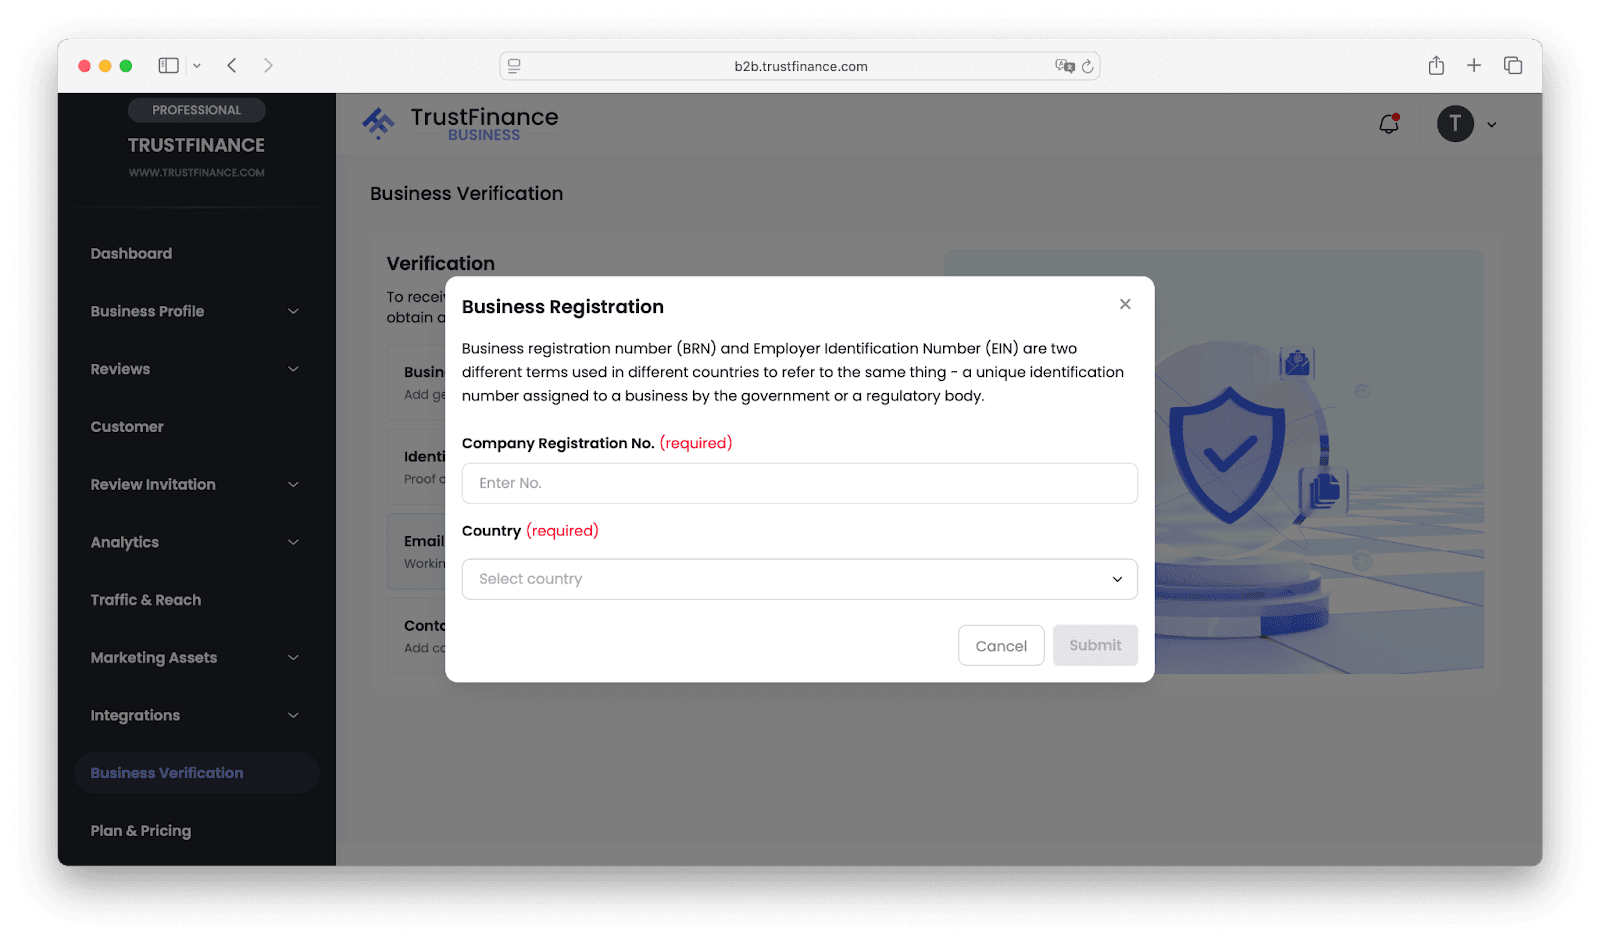Click the TrustFinance Business logo
1600x942 pixels.
coord(460,124)
